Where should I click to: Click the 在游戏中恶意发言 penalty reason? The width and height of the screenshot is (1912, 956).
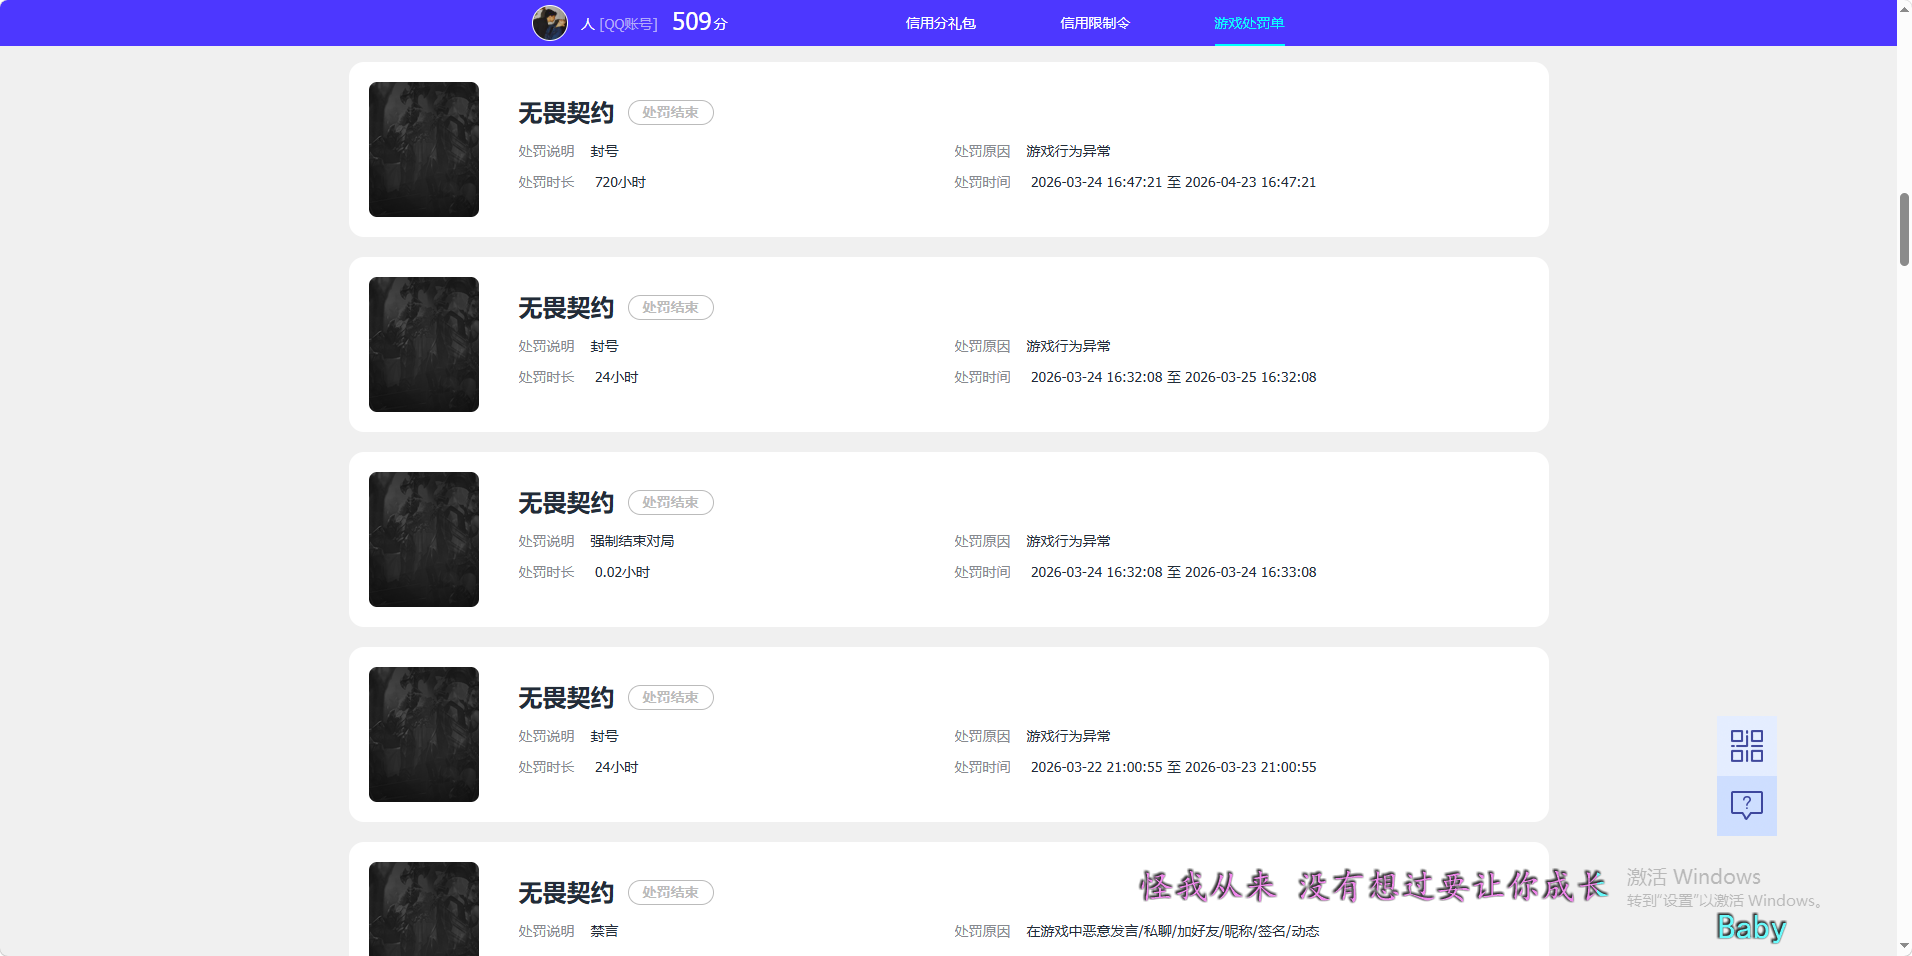1172,931
